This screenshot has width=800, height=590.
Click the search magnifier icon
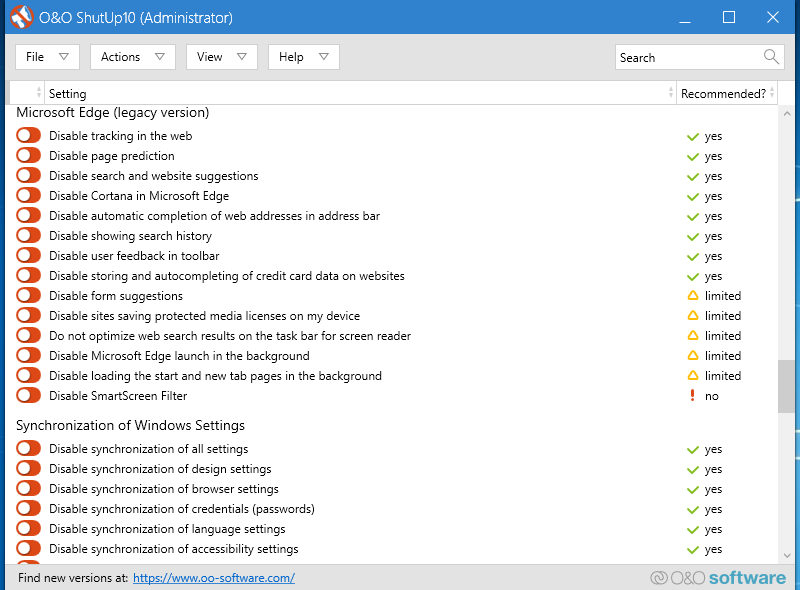[771, 57]
